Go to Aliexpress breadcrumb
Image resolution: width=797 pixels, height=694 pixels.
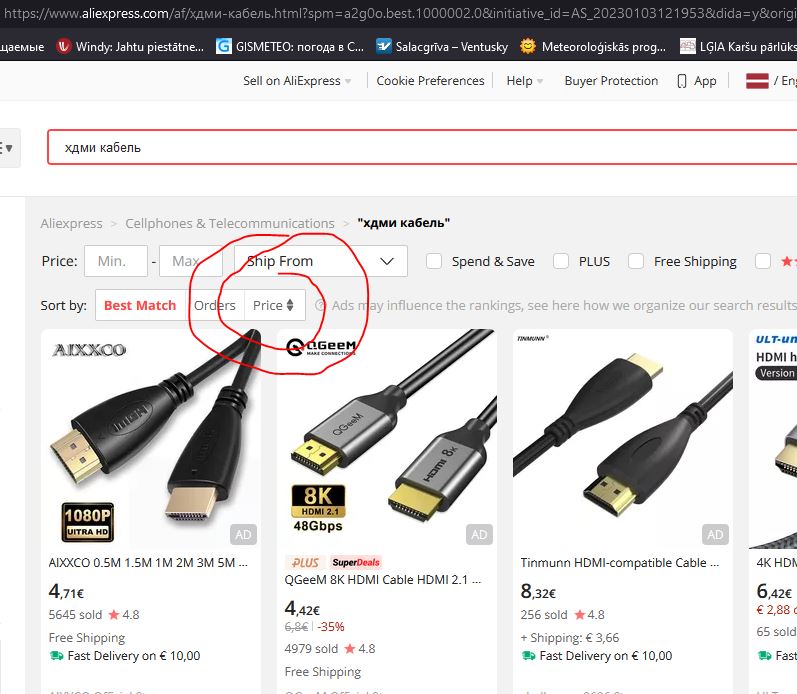(71, 223)
